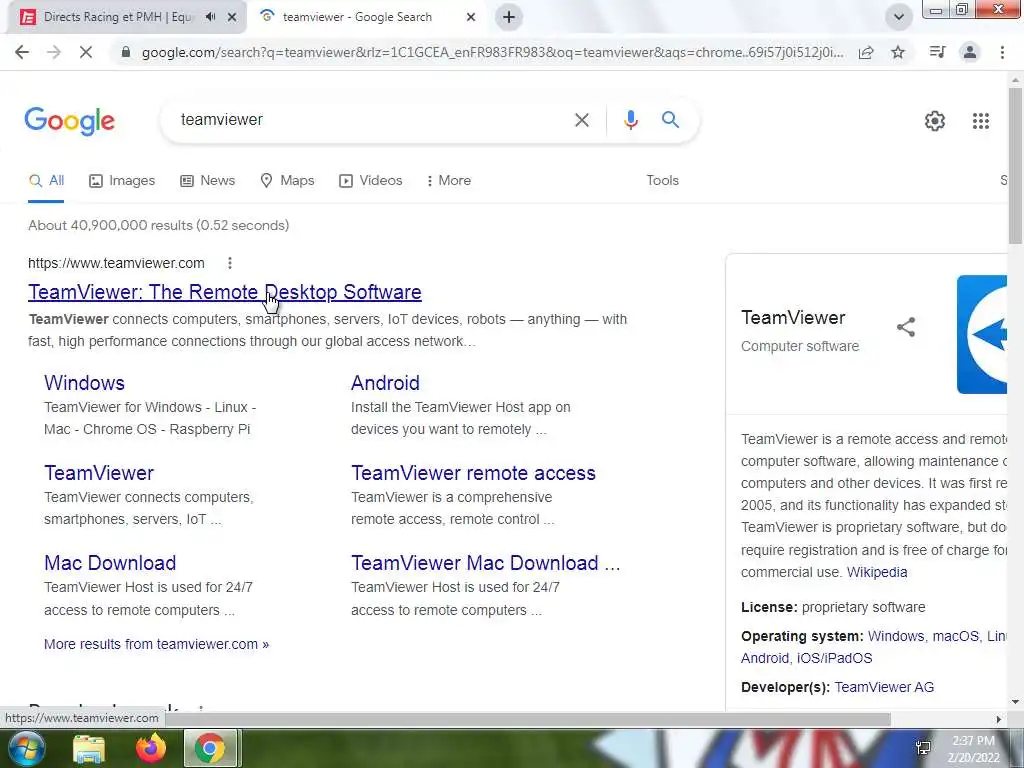Click the Windows operating system link
The image size is (1024, 768).
coord(896,637)
